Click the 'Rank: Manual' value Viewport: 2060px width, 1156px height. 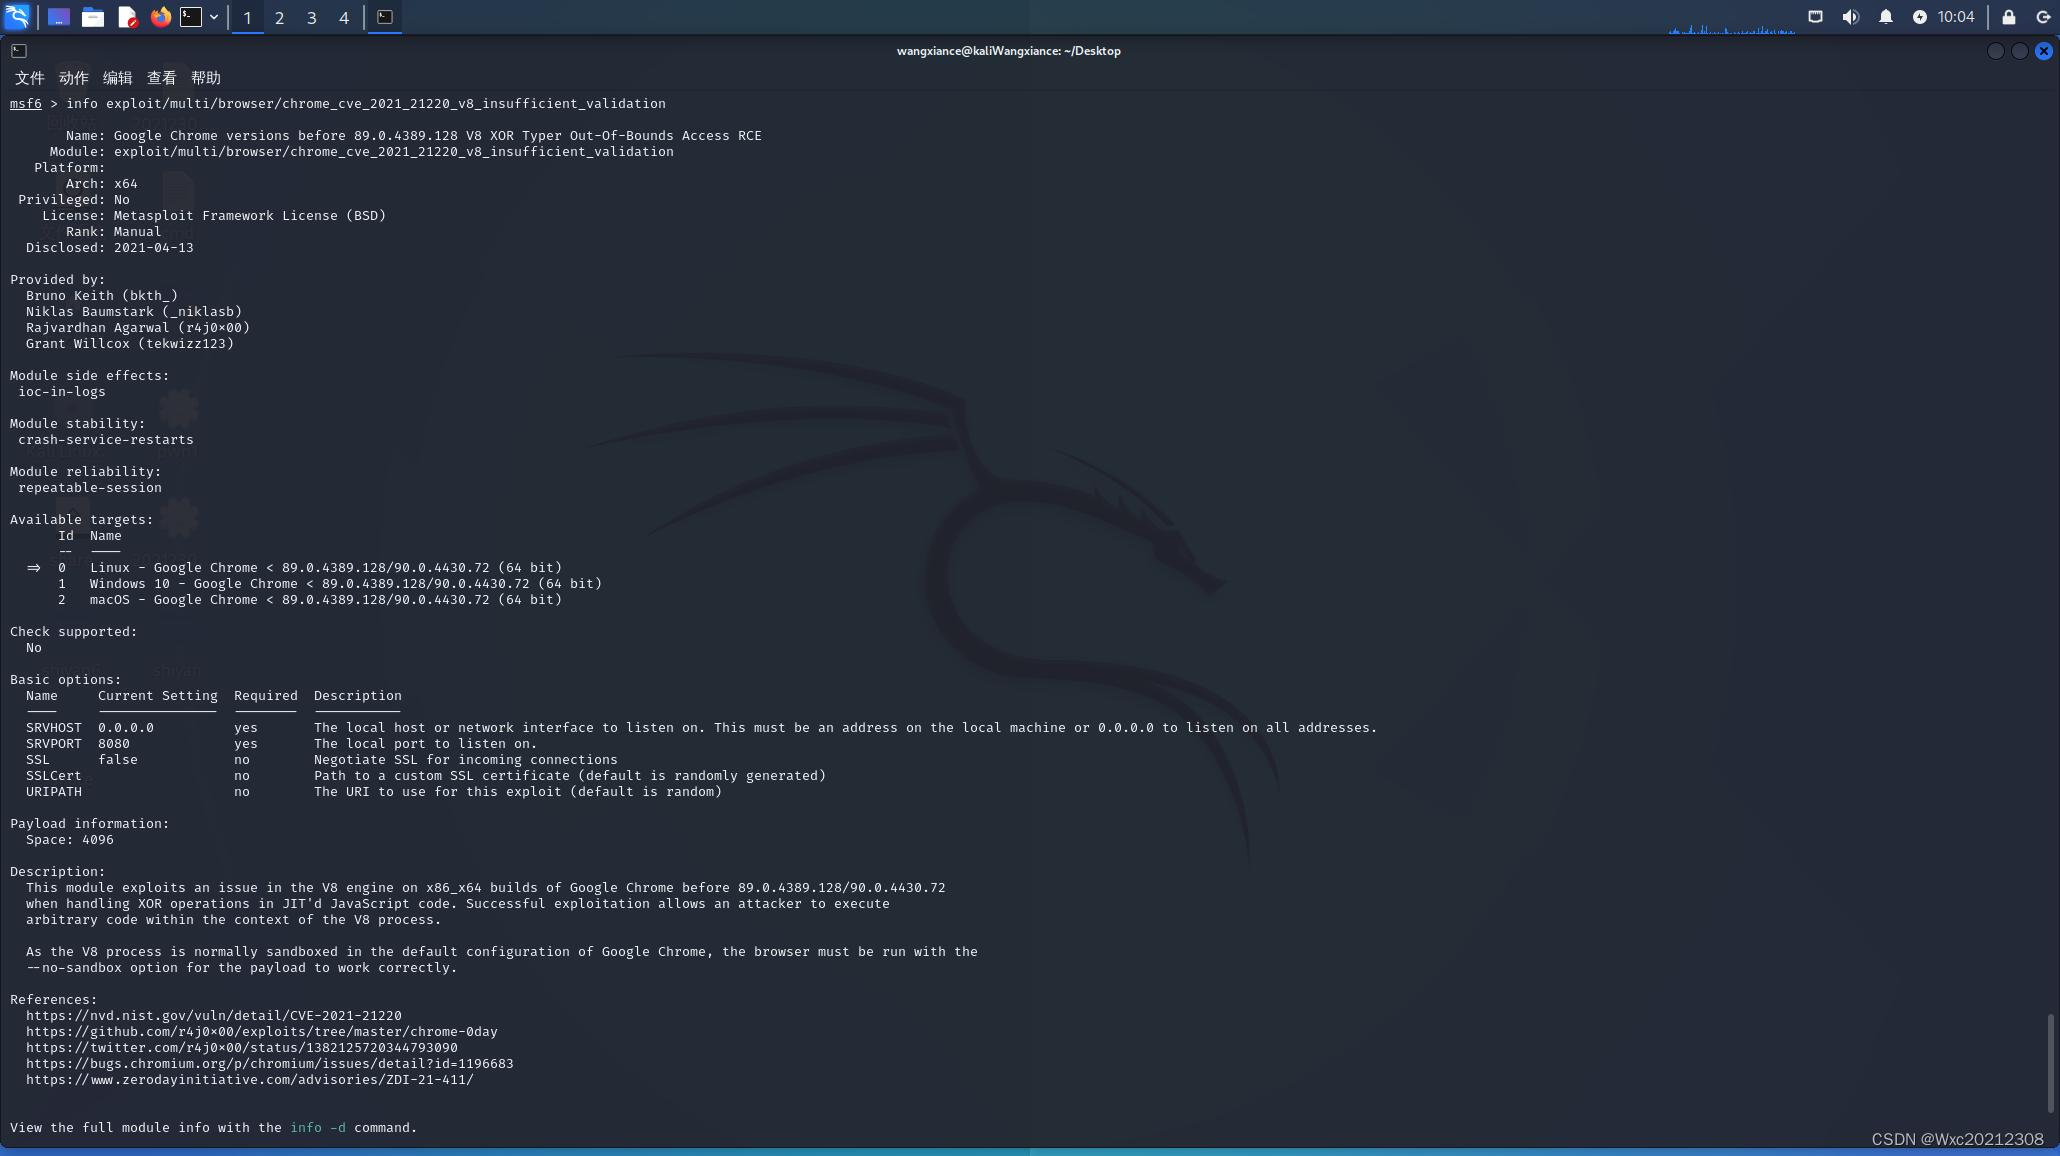click(x=138, y=232)
